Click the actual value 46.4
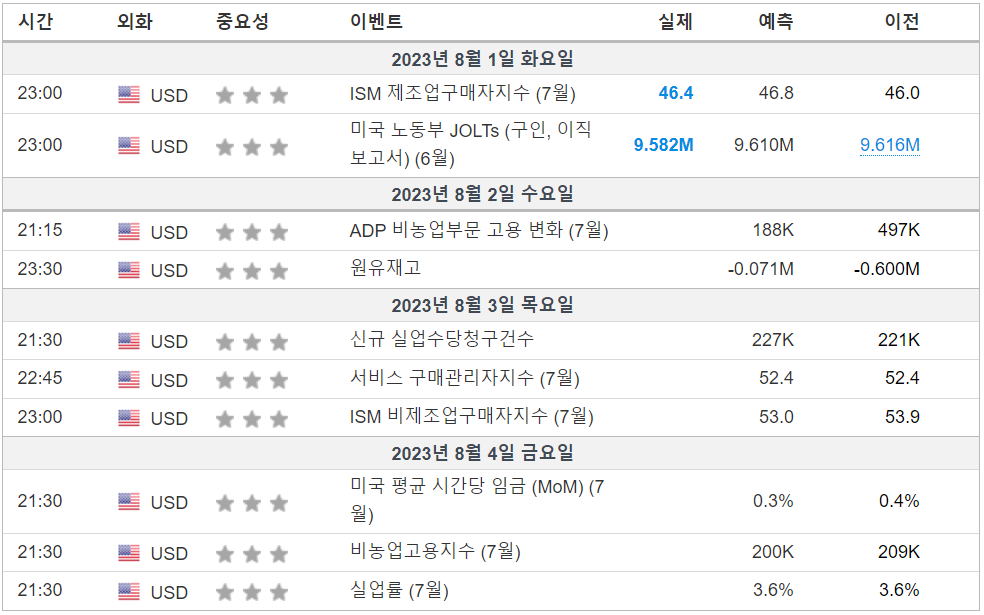The image size is (984, 615). click(676, 93)
